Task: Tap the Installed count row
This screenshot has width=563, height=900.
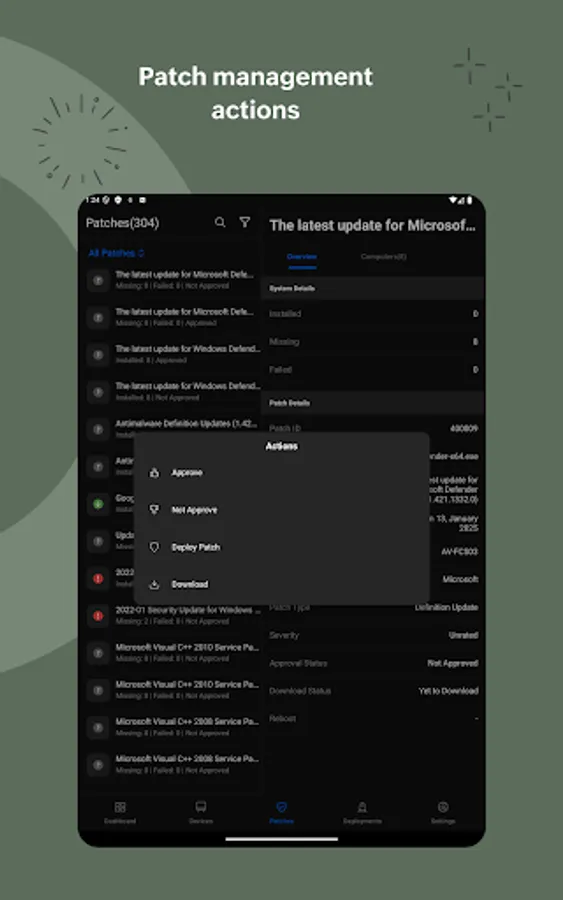Action: (372, 314)
